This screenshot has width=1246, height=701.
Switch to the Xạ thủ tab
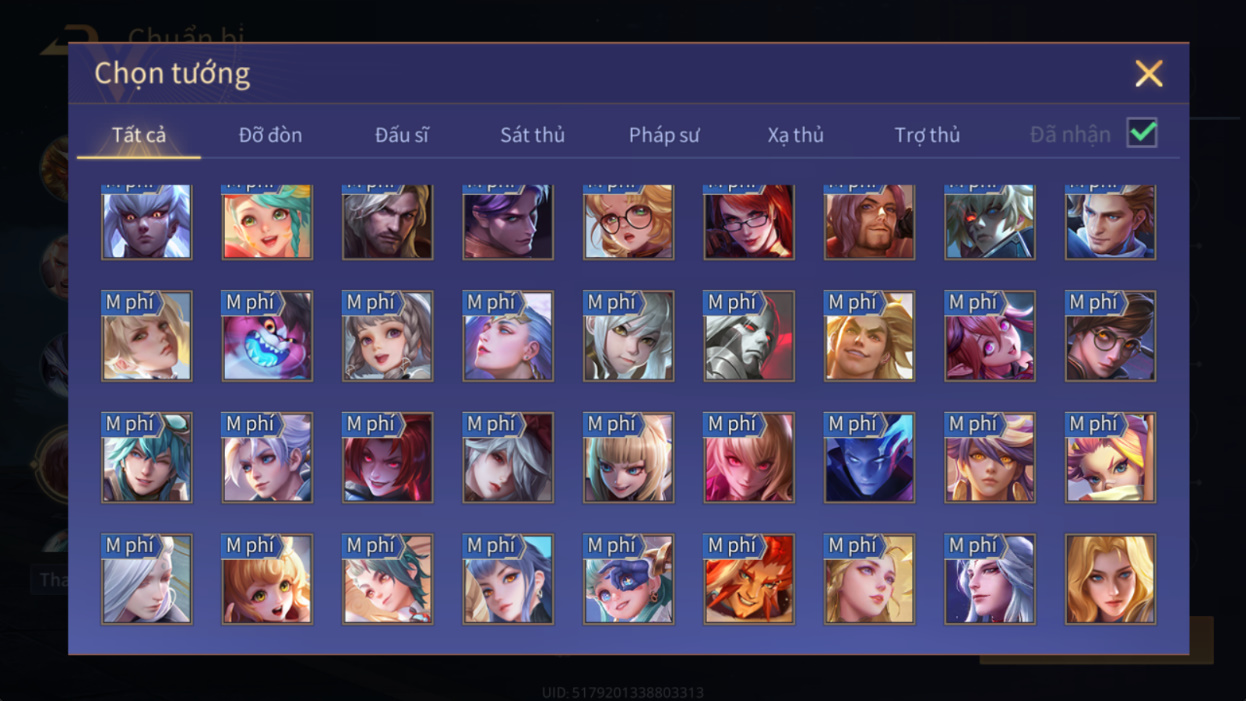[796, 135]
